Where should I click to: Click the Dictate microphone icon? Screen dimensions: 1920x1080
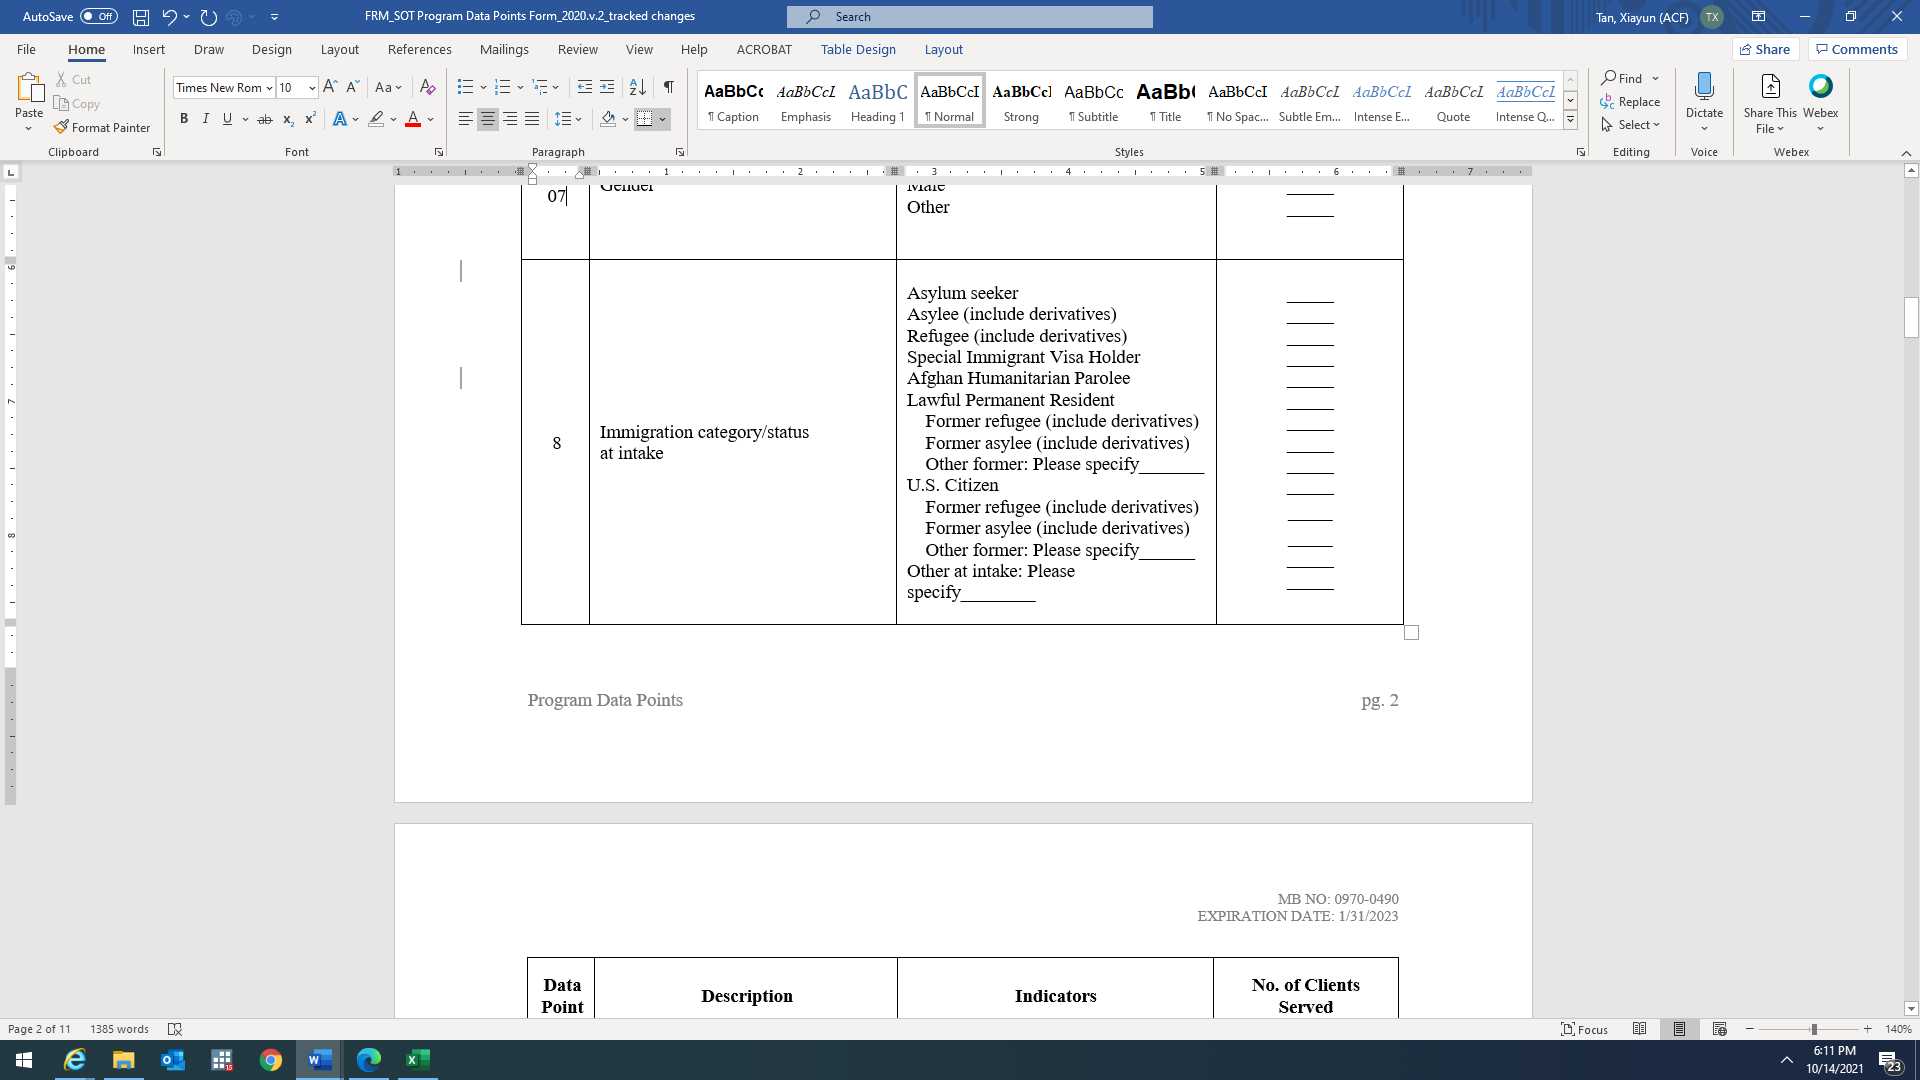pyautogui.click(x=1704, y=87)
